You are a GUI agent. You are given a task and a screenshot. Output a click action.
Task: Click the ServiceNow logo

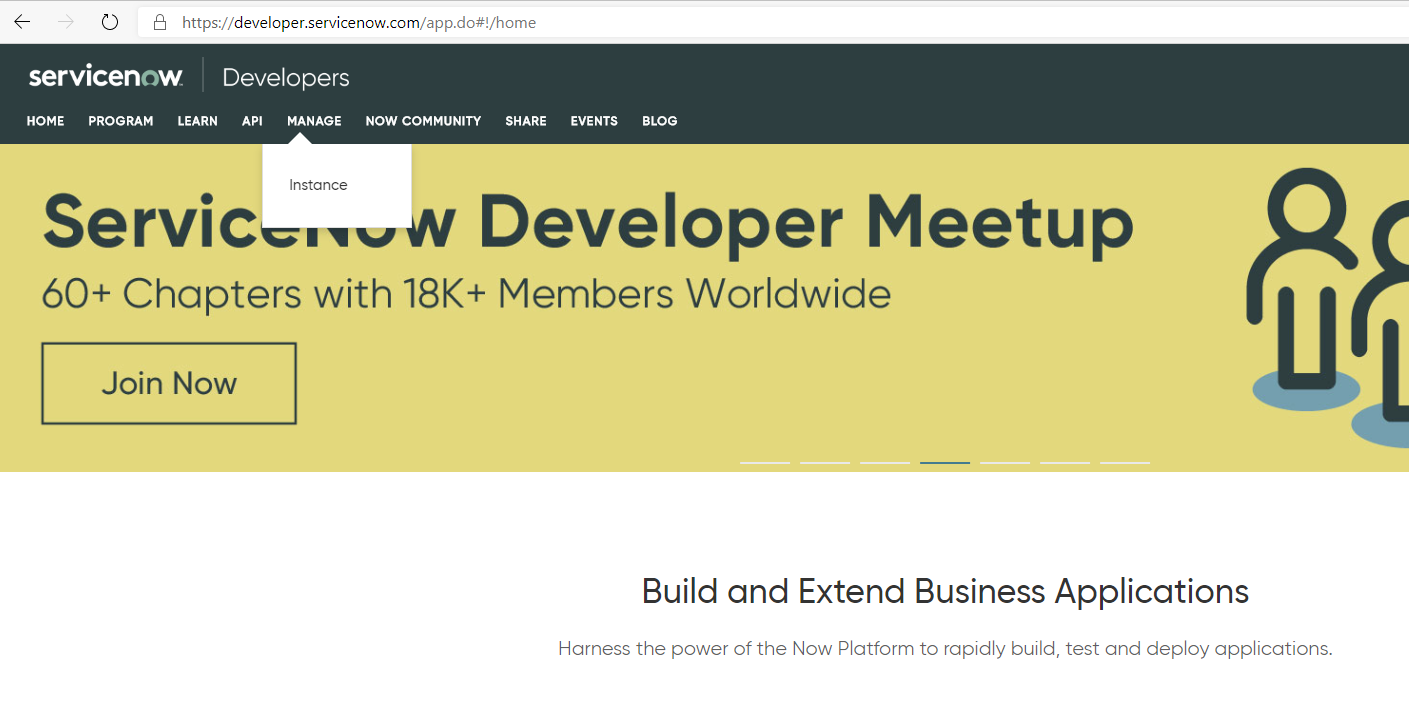click(106, 77)
